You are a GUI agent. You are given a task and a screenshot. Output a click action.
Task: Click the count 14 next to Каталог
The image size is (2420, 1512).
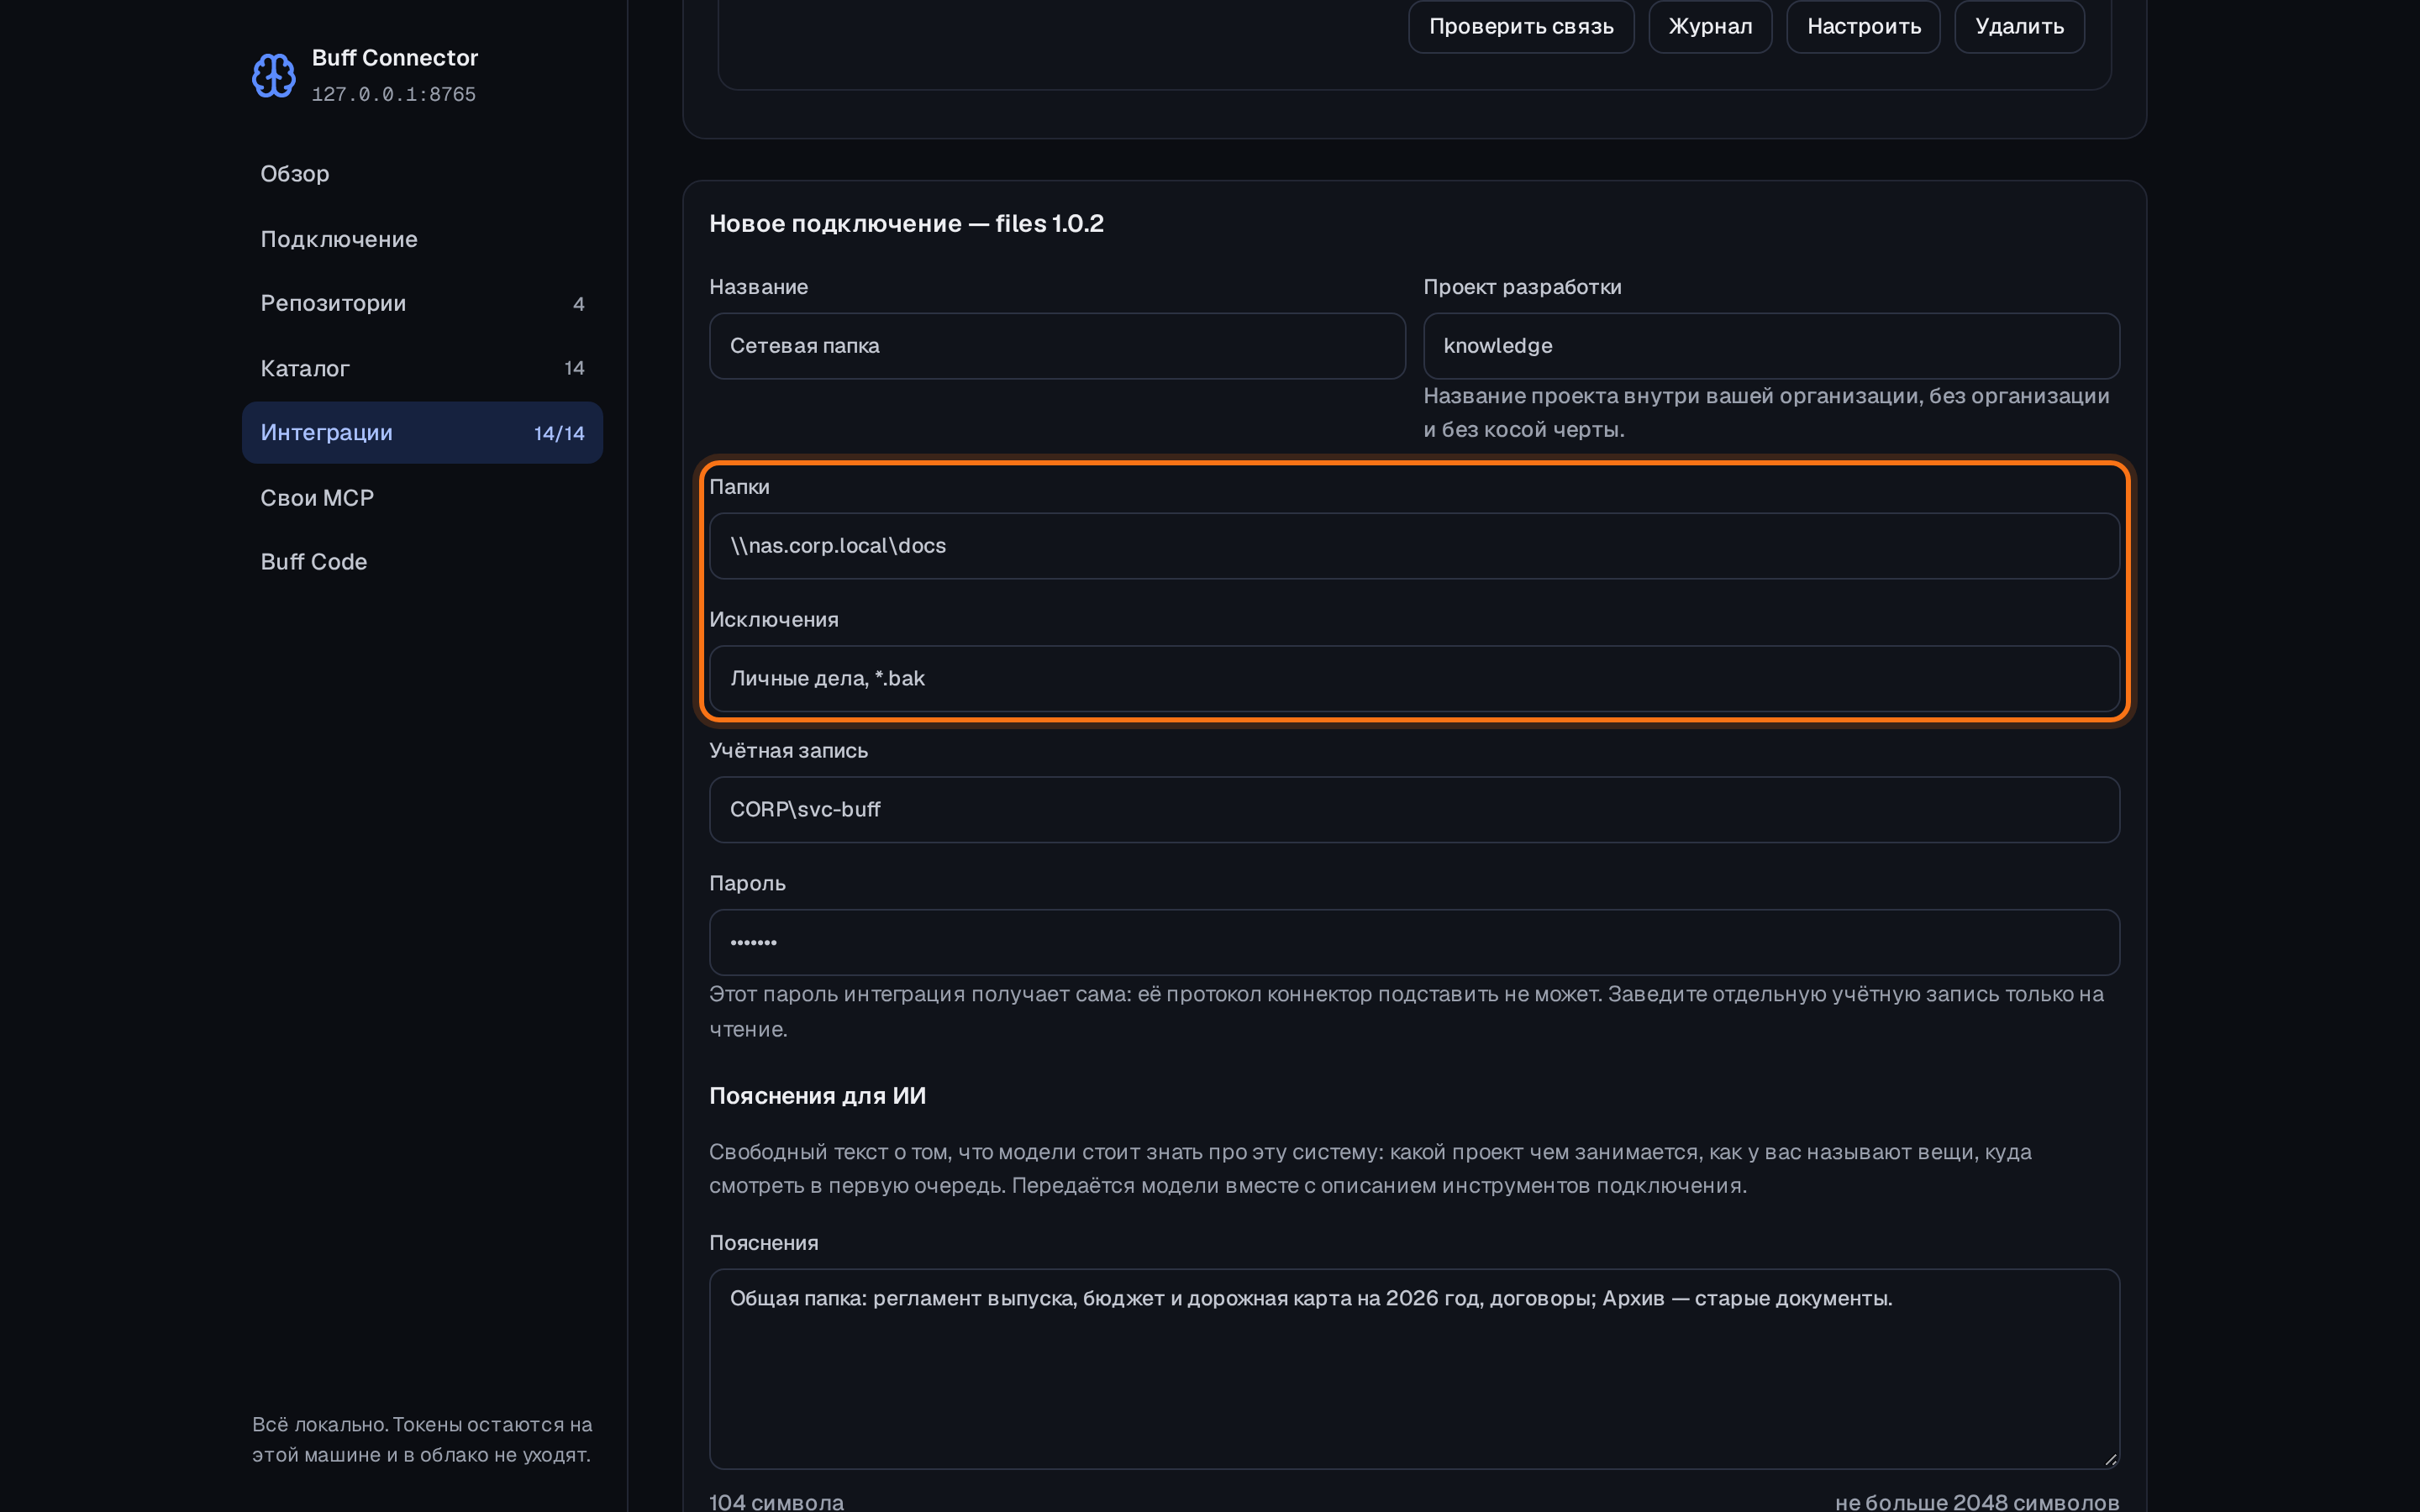[x=574, y=368]
